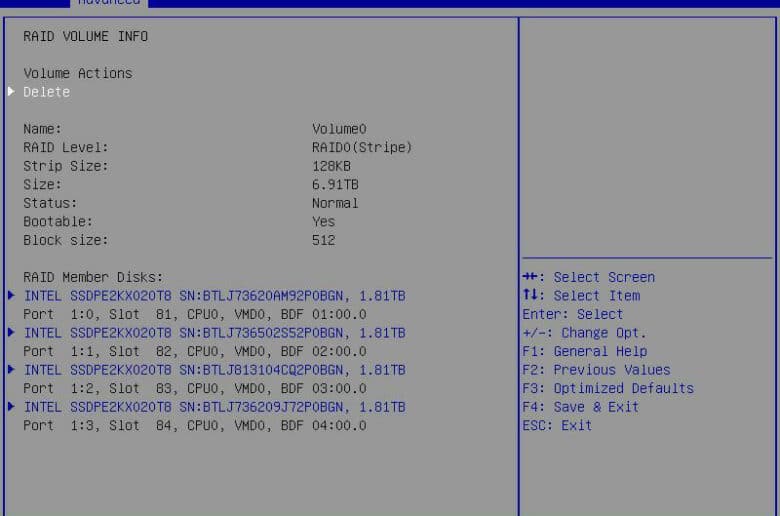Screen dimensions: 780x516
Task: Click the Size: label
Action: (x=42, y=185)
